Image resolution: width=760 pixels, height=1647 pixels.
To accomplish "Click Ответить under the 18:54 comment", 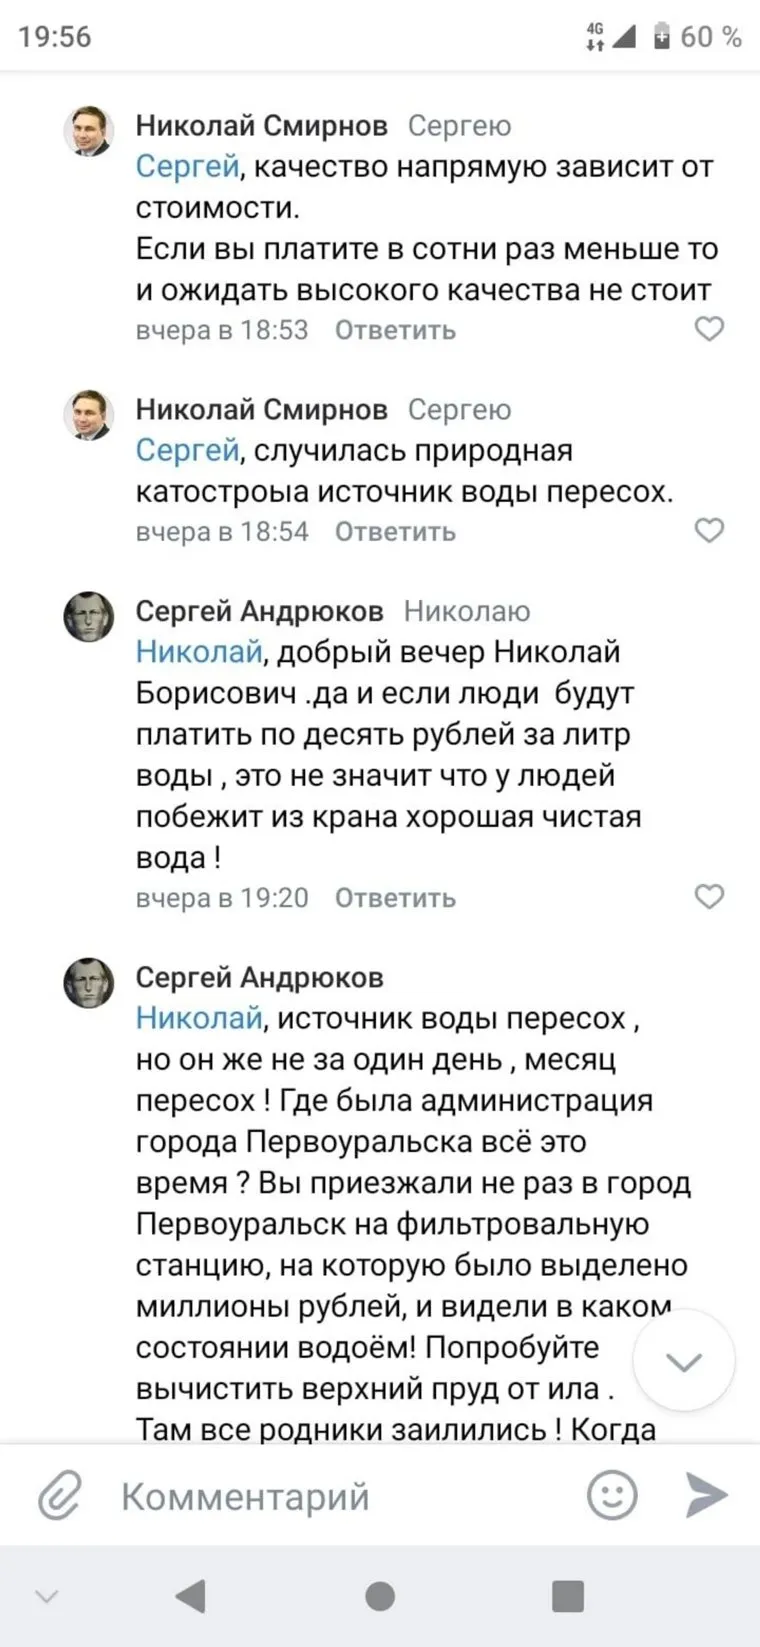I will (395, 531).
